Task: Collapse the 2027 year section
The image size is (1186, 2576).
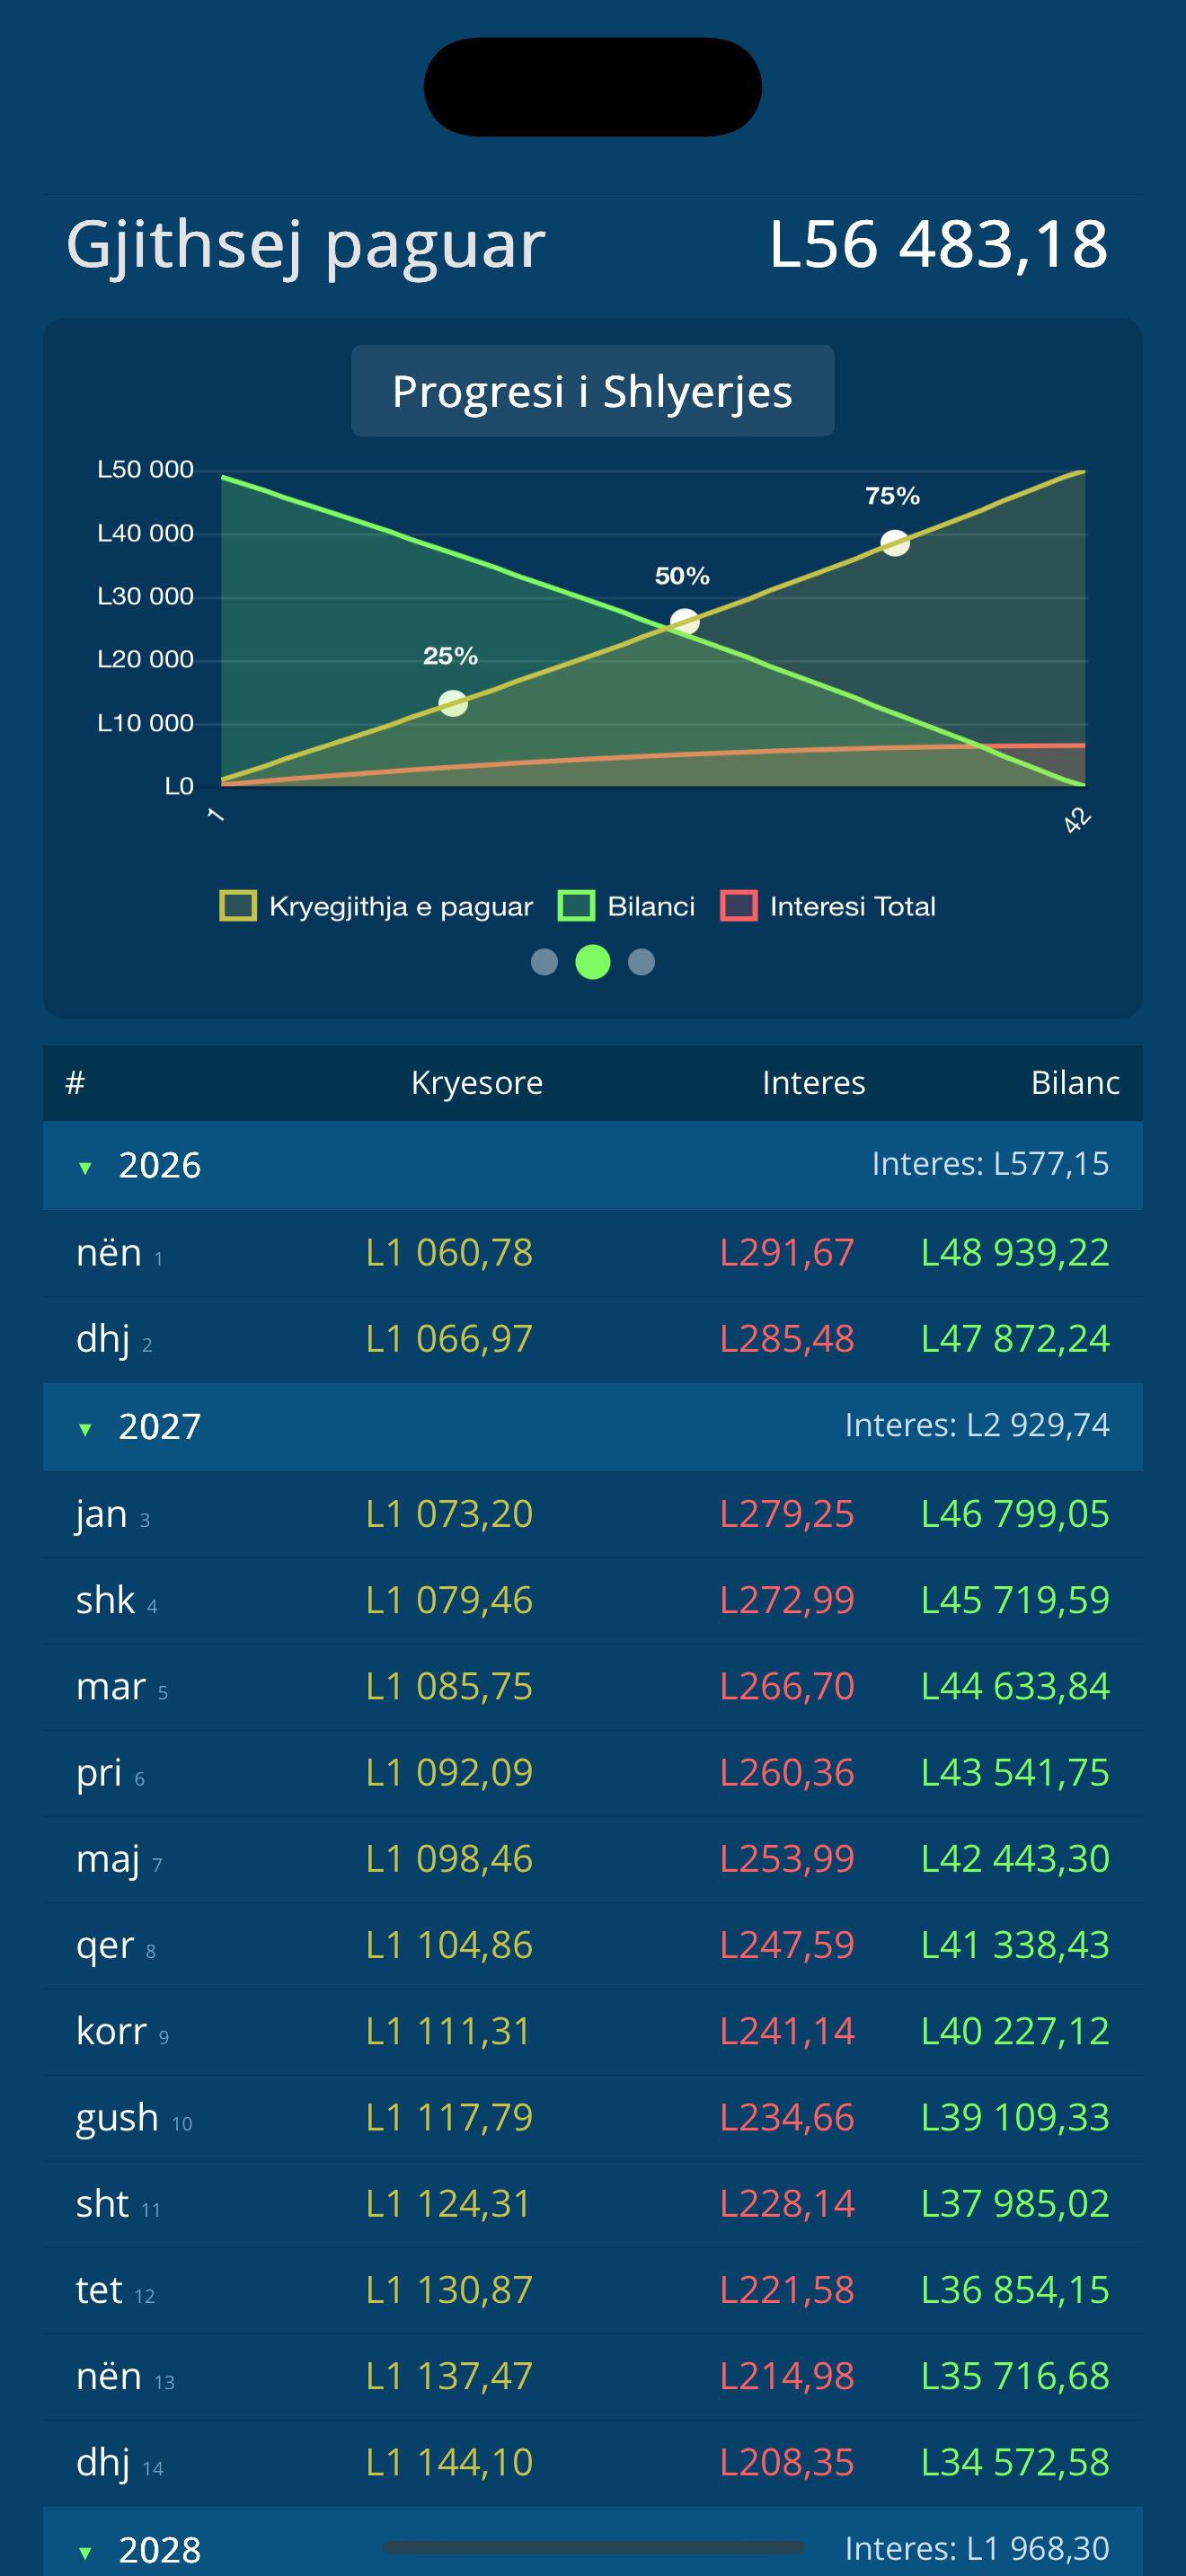Action: [592, 1426]
